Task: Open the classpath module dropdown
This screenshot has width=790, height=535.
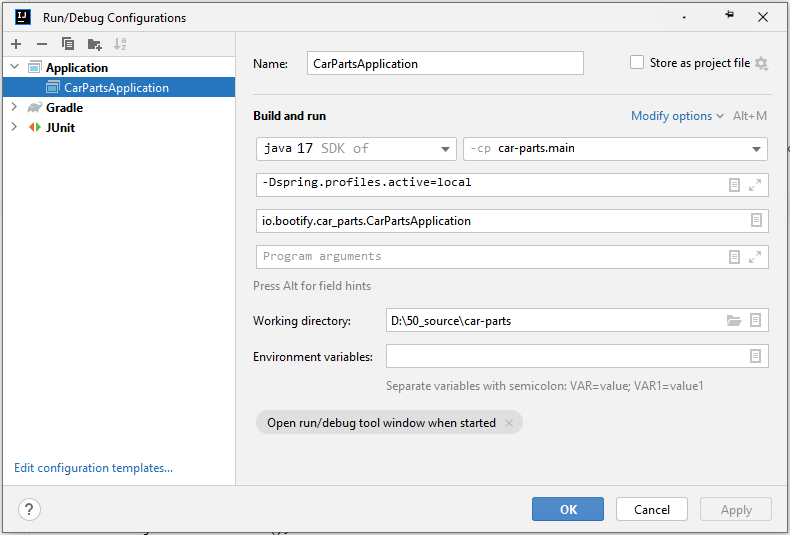Action: coord(615,149)
